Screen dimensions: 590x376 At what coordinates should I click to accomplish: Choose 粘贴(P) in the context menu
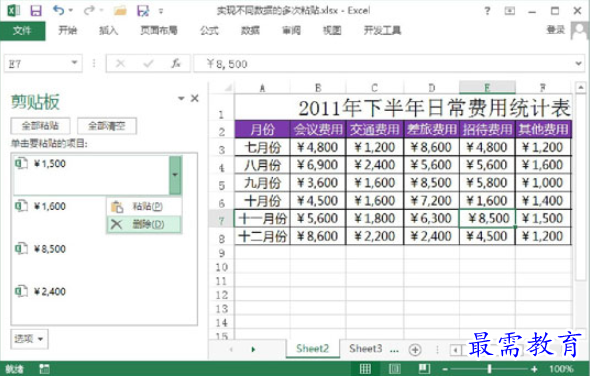coord(144,206)
